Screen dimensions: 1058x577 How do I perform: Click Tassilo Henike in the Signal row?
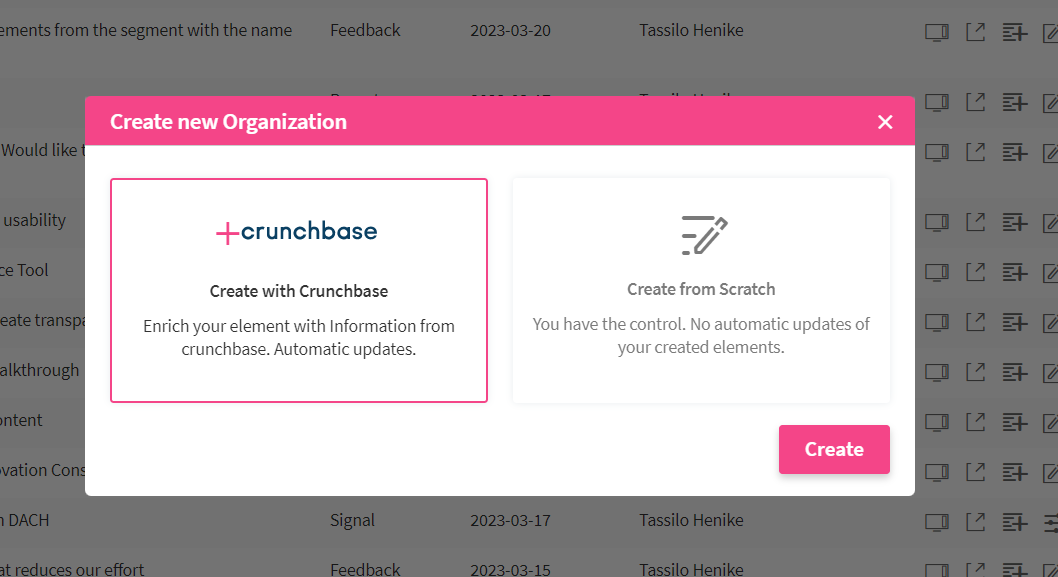point(691,520)
